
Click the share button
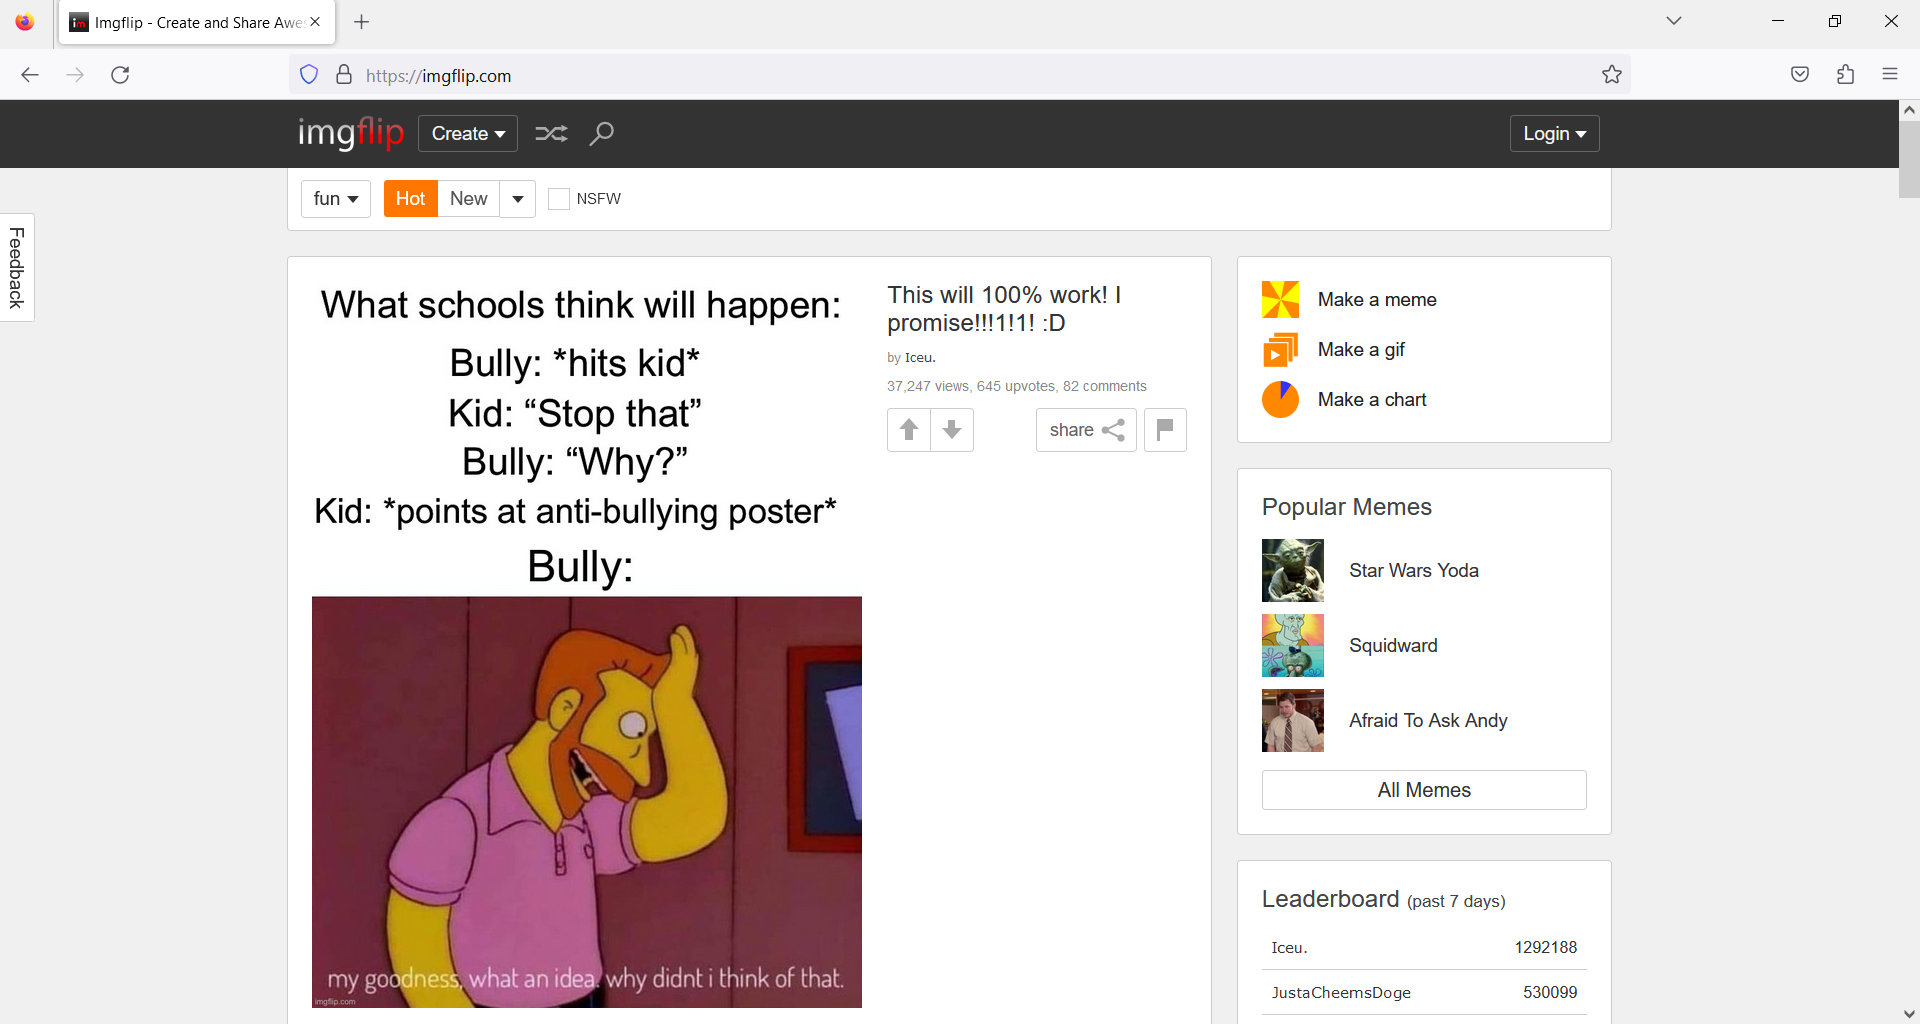1087,430
